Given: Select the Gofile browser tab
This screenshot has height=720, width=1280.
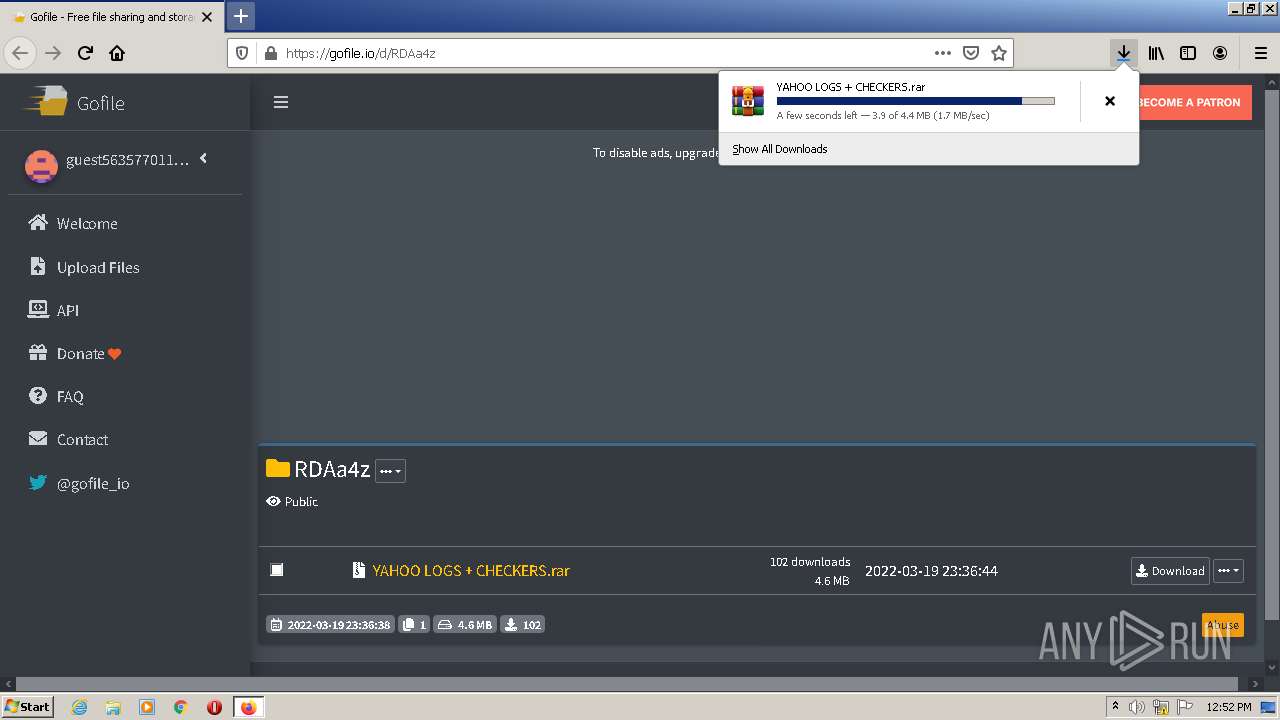Looking at the screenshot, I should pos(112,17).
